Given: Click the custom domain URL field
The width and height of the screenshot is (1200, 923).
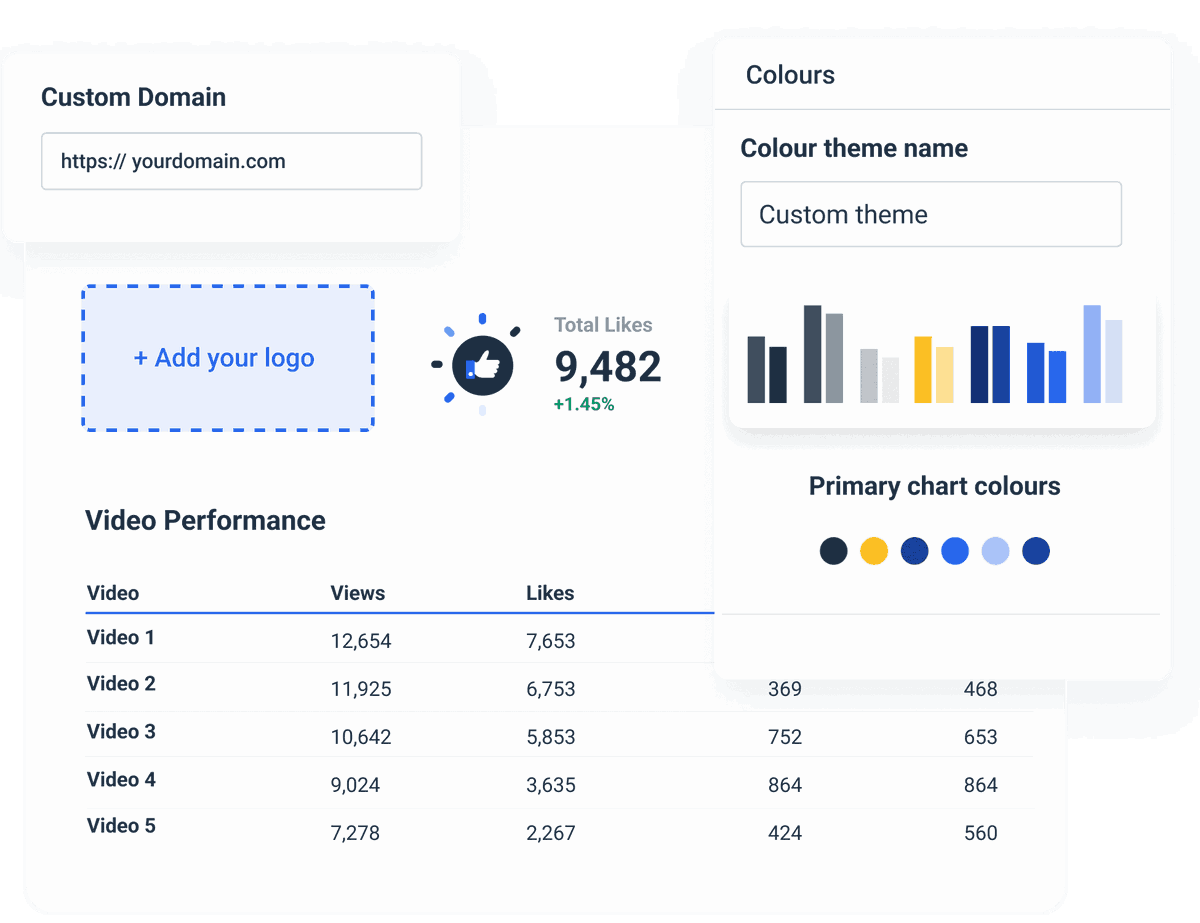Looking at the screenshot, I should pyautogui.click(x=231, y=161).
